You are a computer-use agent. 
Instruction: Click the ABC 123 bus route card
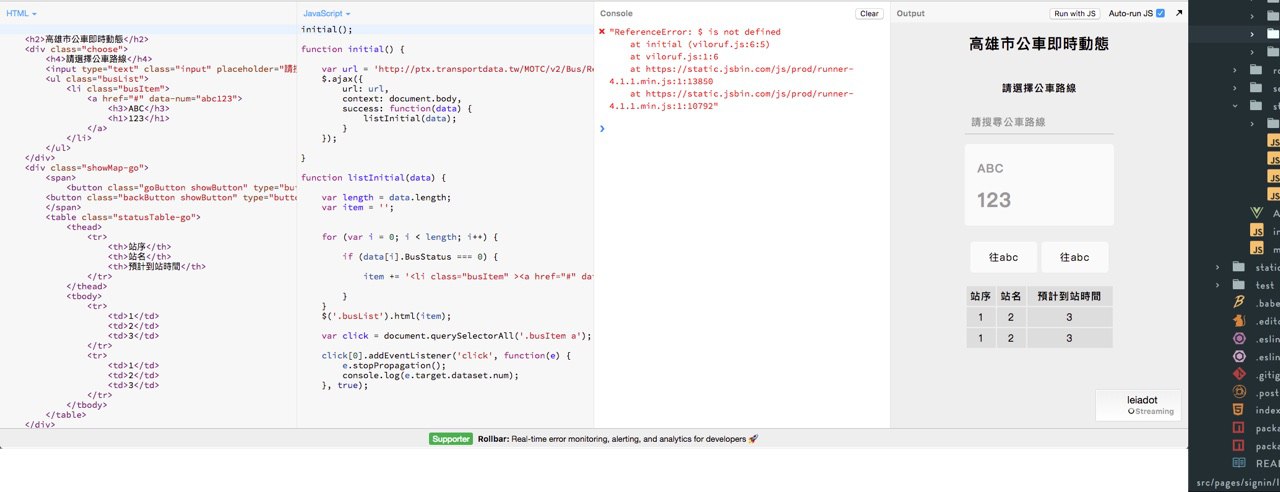1039,185
